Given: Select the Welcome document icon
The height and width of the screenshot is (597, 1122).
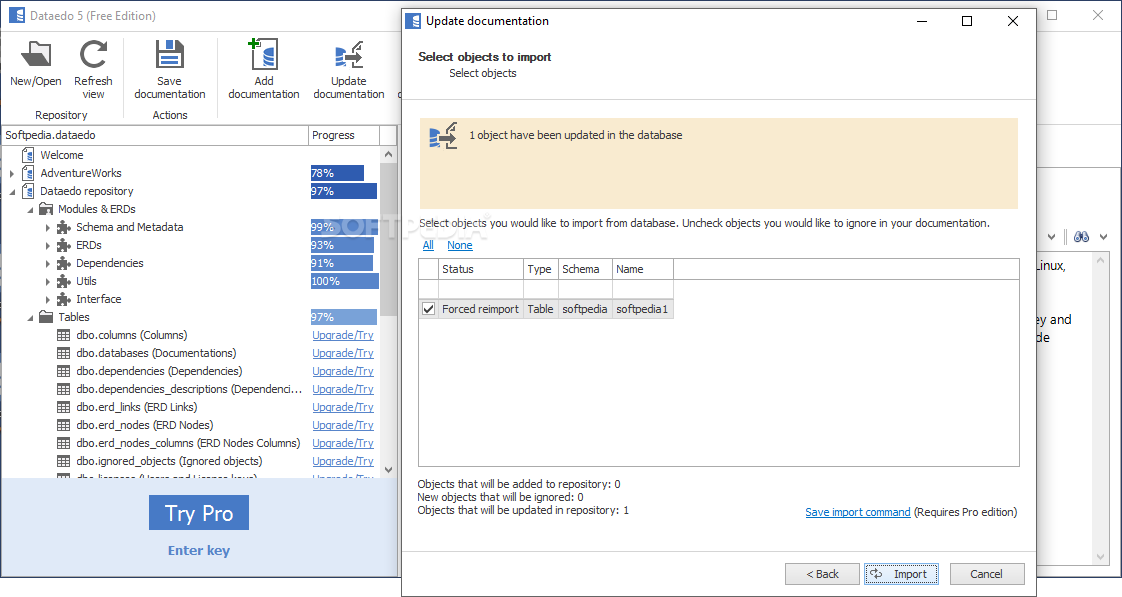Looking at the screenshot, I should (x=28, y=155).
